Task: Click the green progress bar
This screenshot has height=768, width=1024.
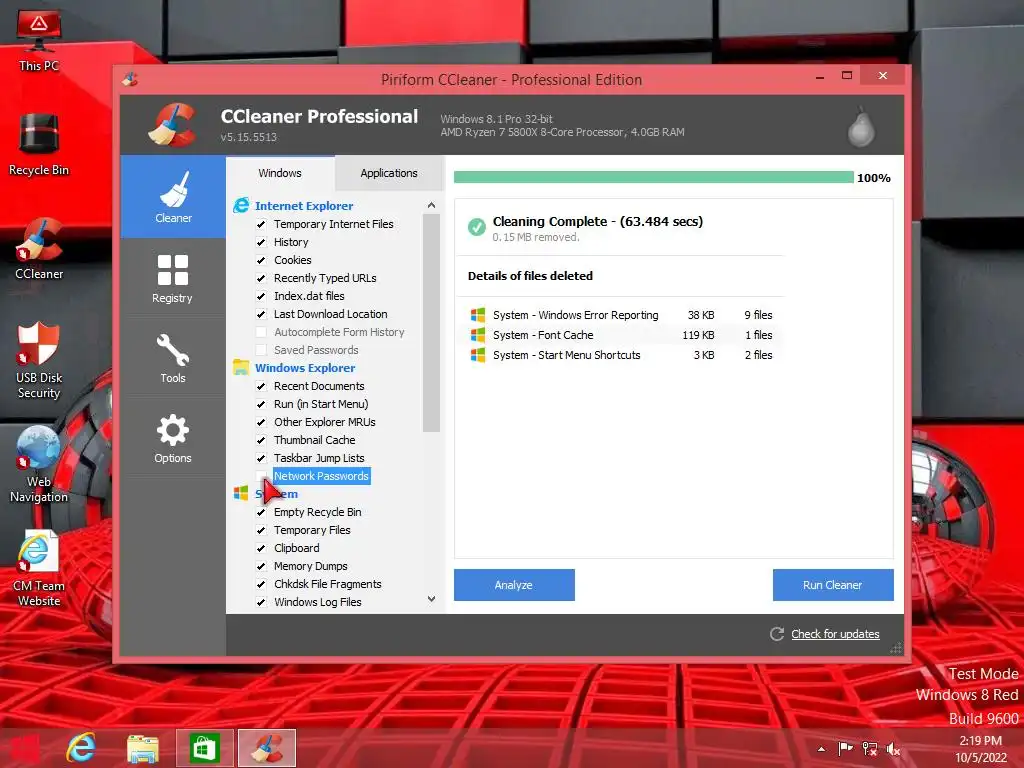Action: tap(654, 178)
